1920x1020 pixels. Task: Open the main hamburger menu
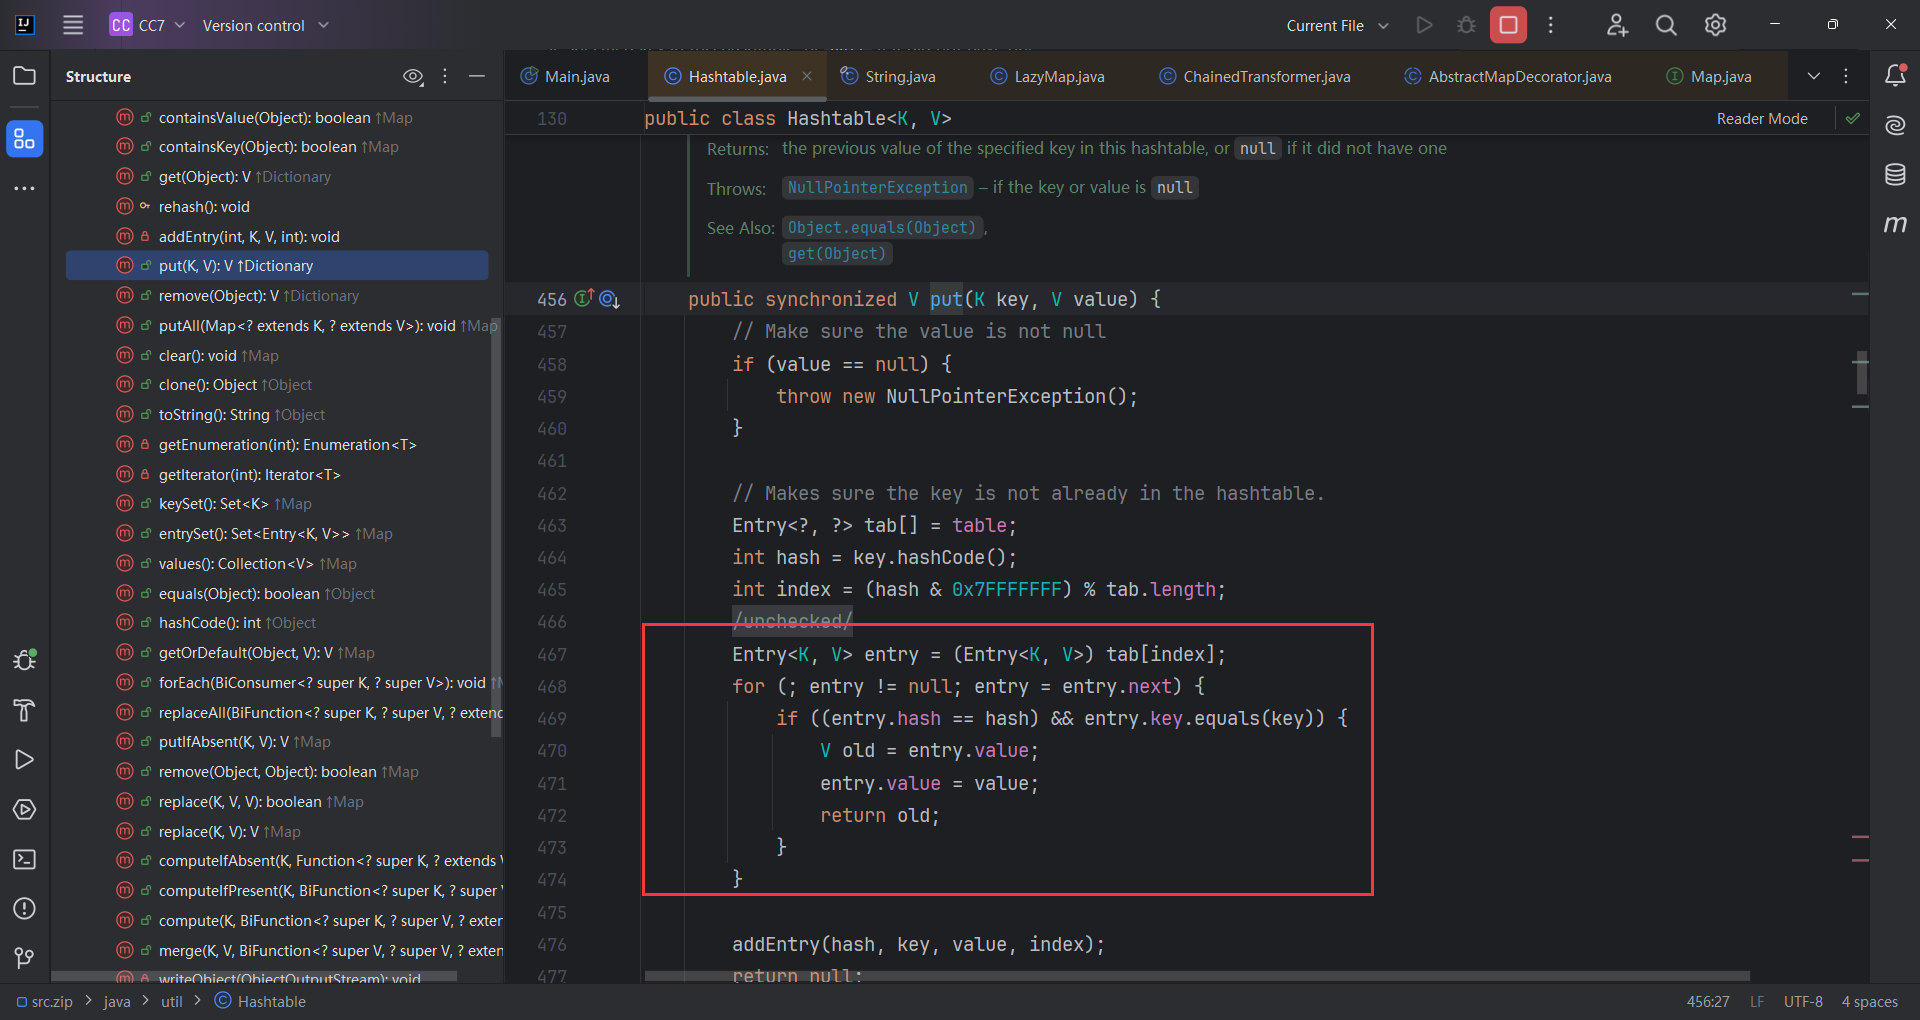click(73, 25)
